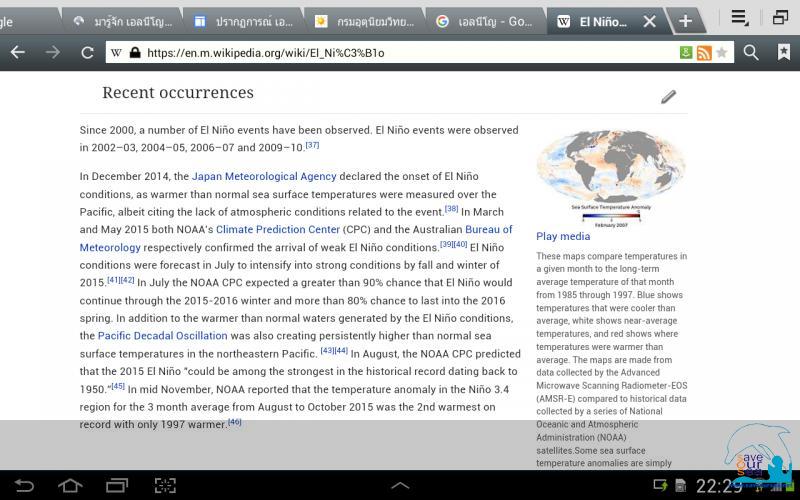800x500 pixels.
Task: Follow Pacific Decadal Oscillation link
Action: pyautogui.click(x=162, y=336)
